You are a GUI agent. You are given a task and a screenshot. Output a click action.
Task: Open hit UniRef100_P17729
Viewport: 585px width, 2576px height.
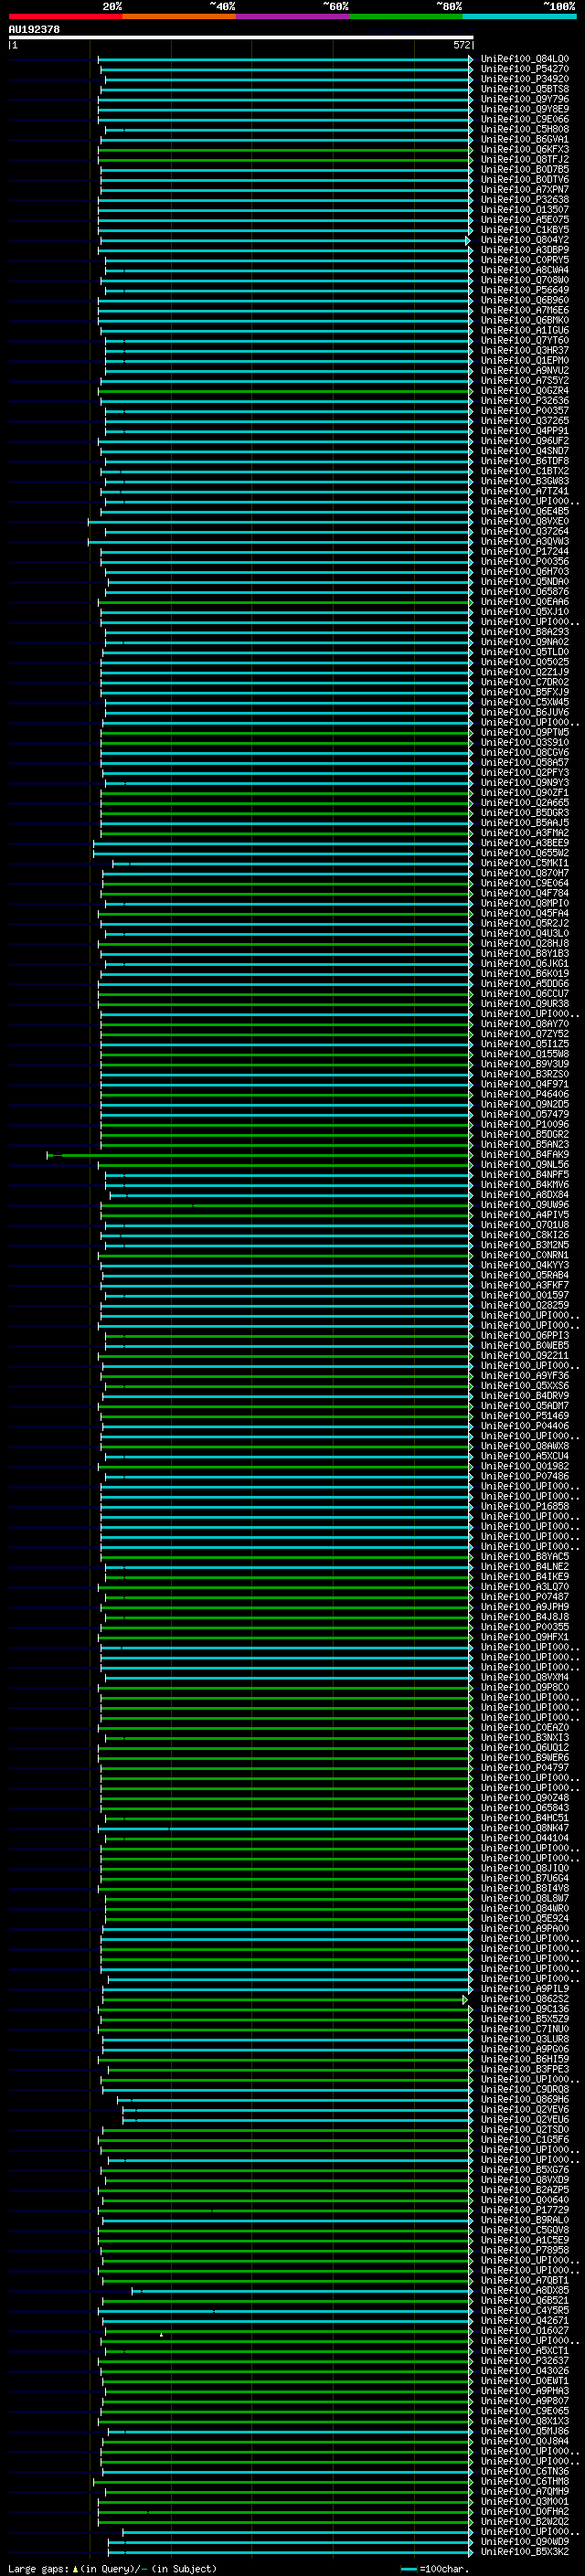pyautogui.click(x=525, y=2210)
